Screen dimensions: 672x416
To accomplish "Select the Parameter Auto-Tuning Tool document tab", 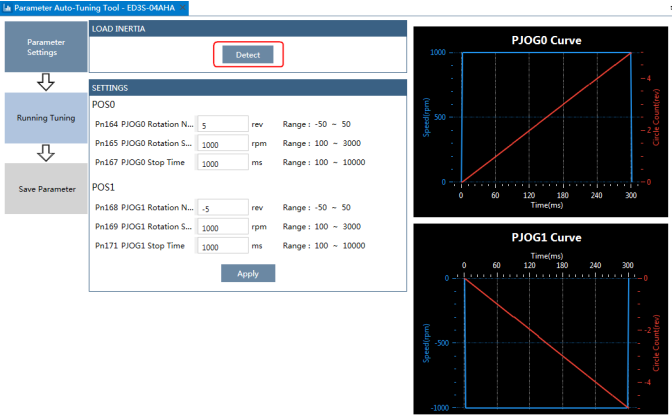I will pos(94,8).
